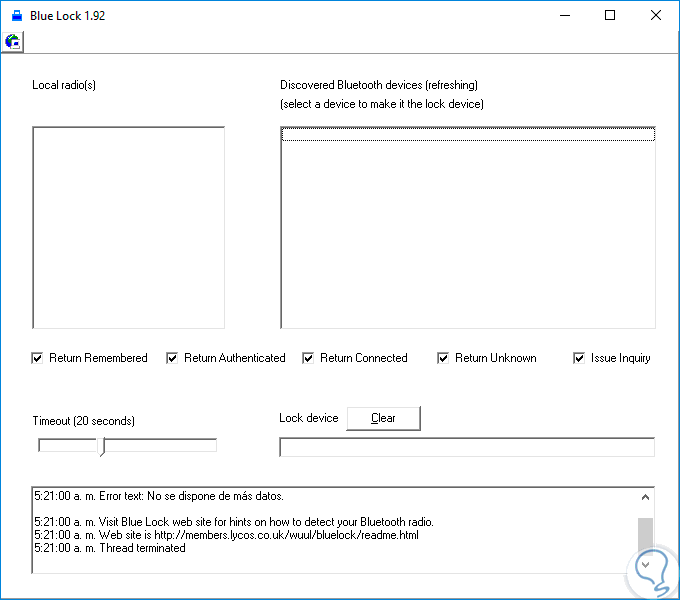Image resolution: width=680 pixels, height=600 pixels.
Task: Click the 'Discovered Bluetooth devices (refreshing)' label
Action: (x=379, y=85)
